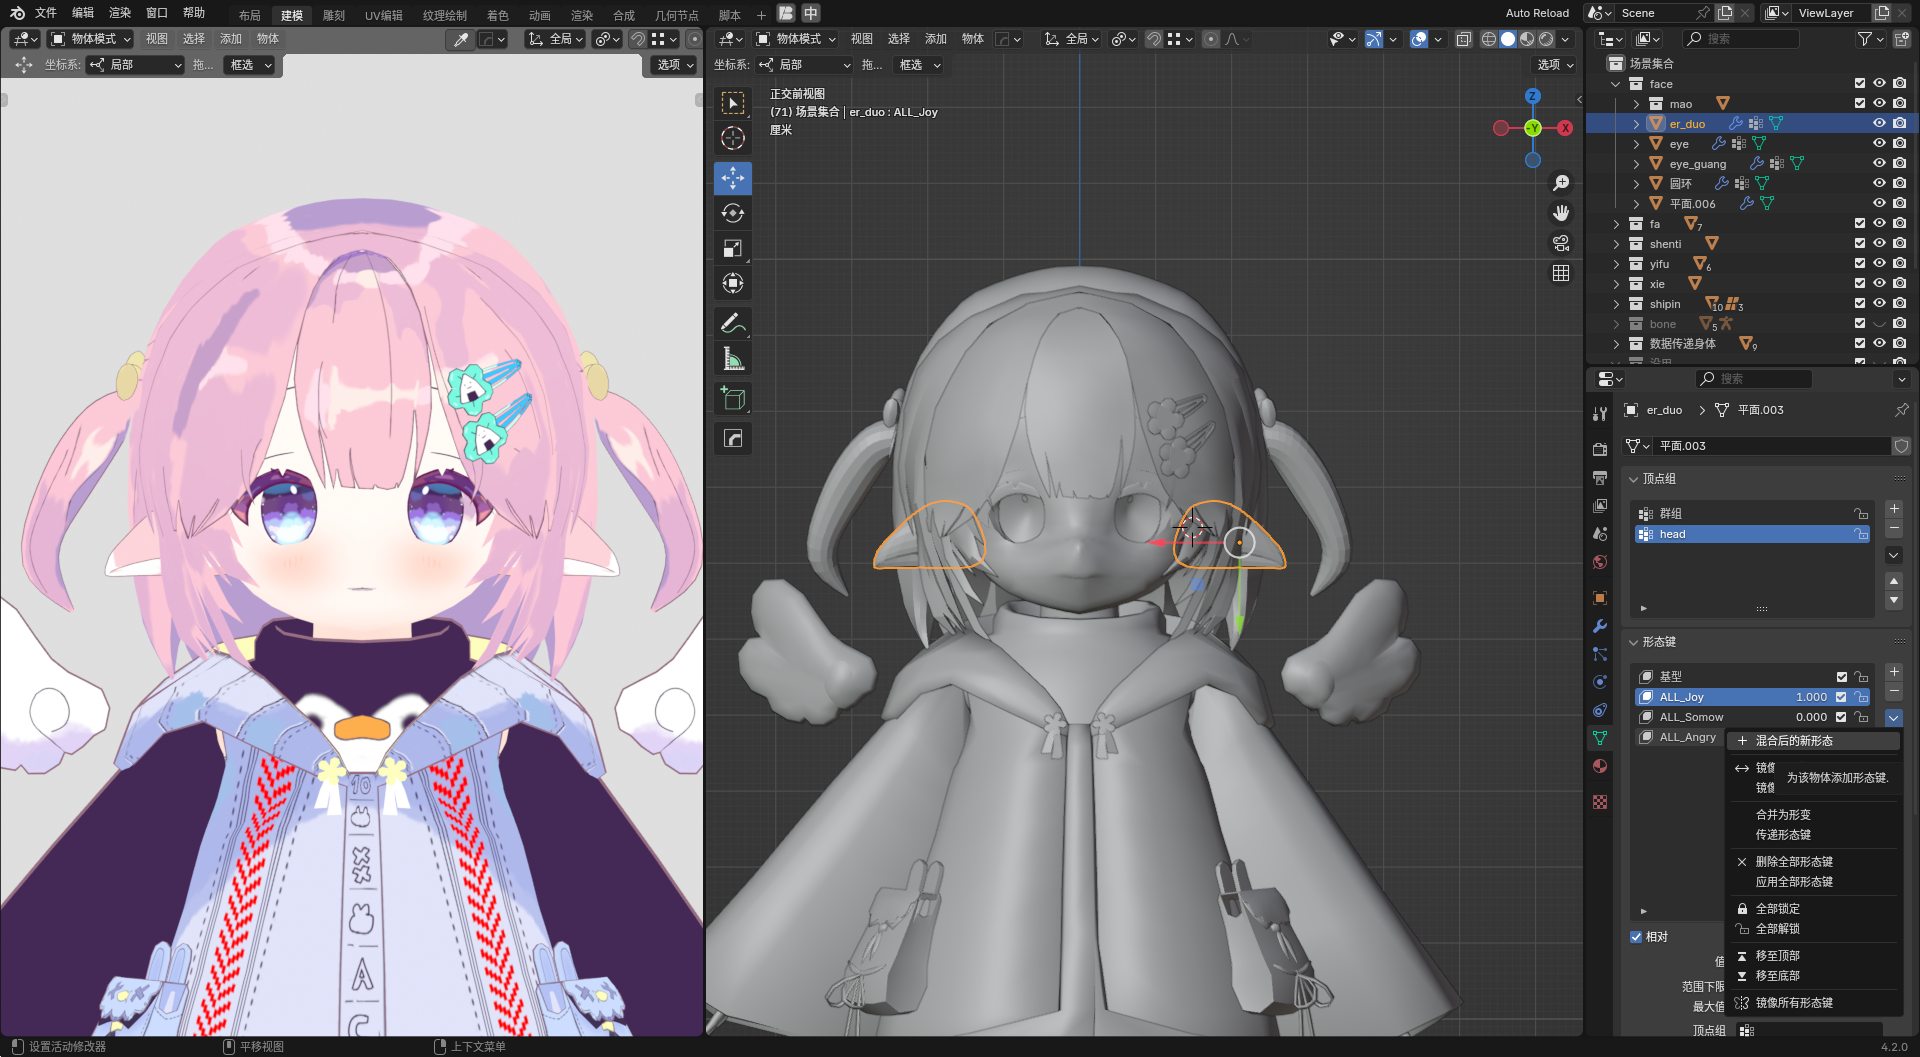Expand the shipin collection in outliner
The height and width of the screenshot is (1057, 1920).
1616,304
